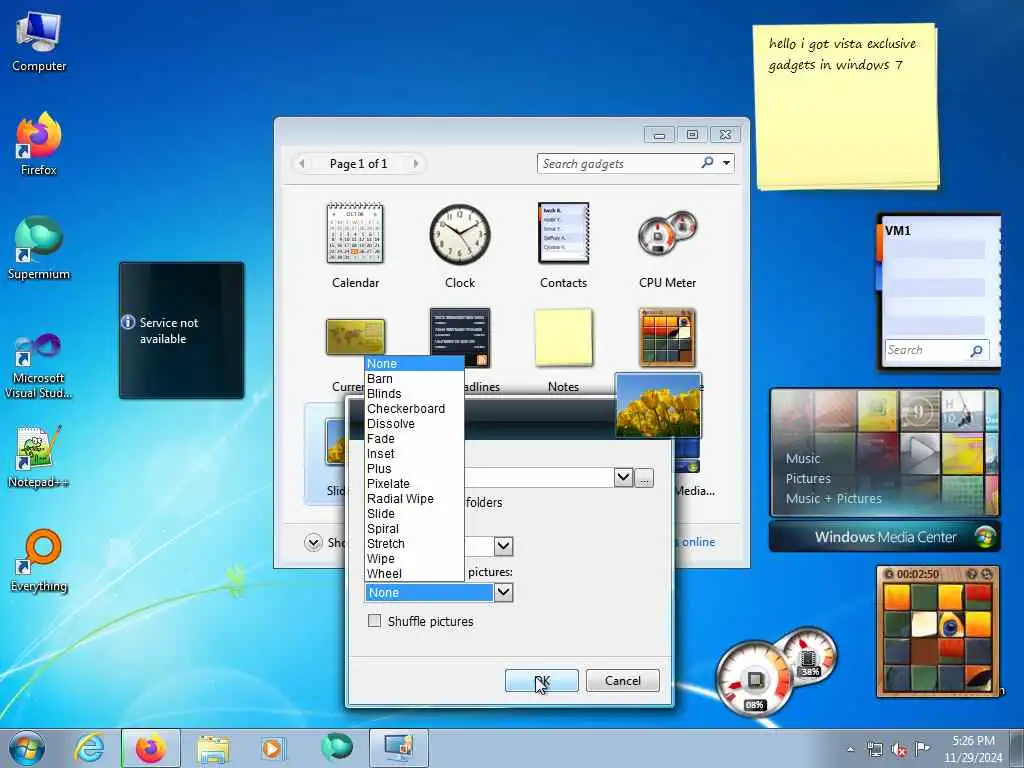
Task: Open Music in Media Center gadget
Action: click(803, 458)
